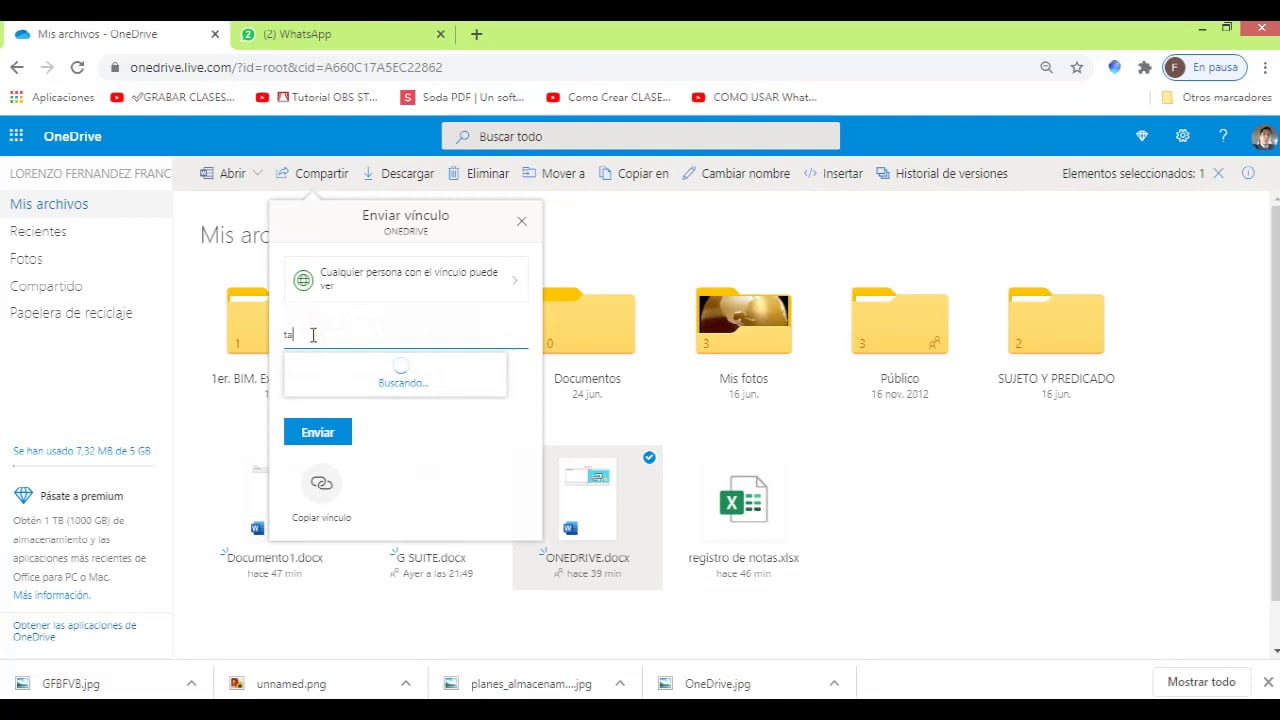This screenshot has width=1280, height=720.
Task: Click Insertar in the toolbar
Action: tap(833, 173)
